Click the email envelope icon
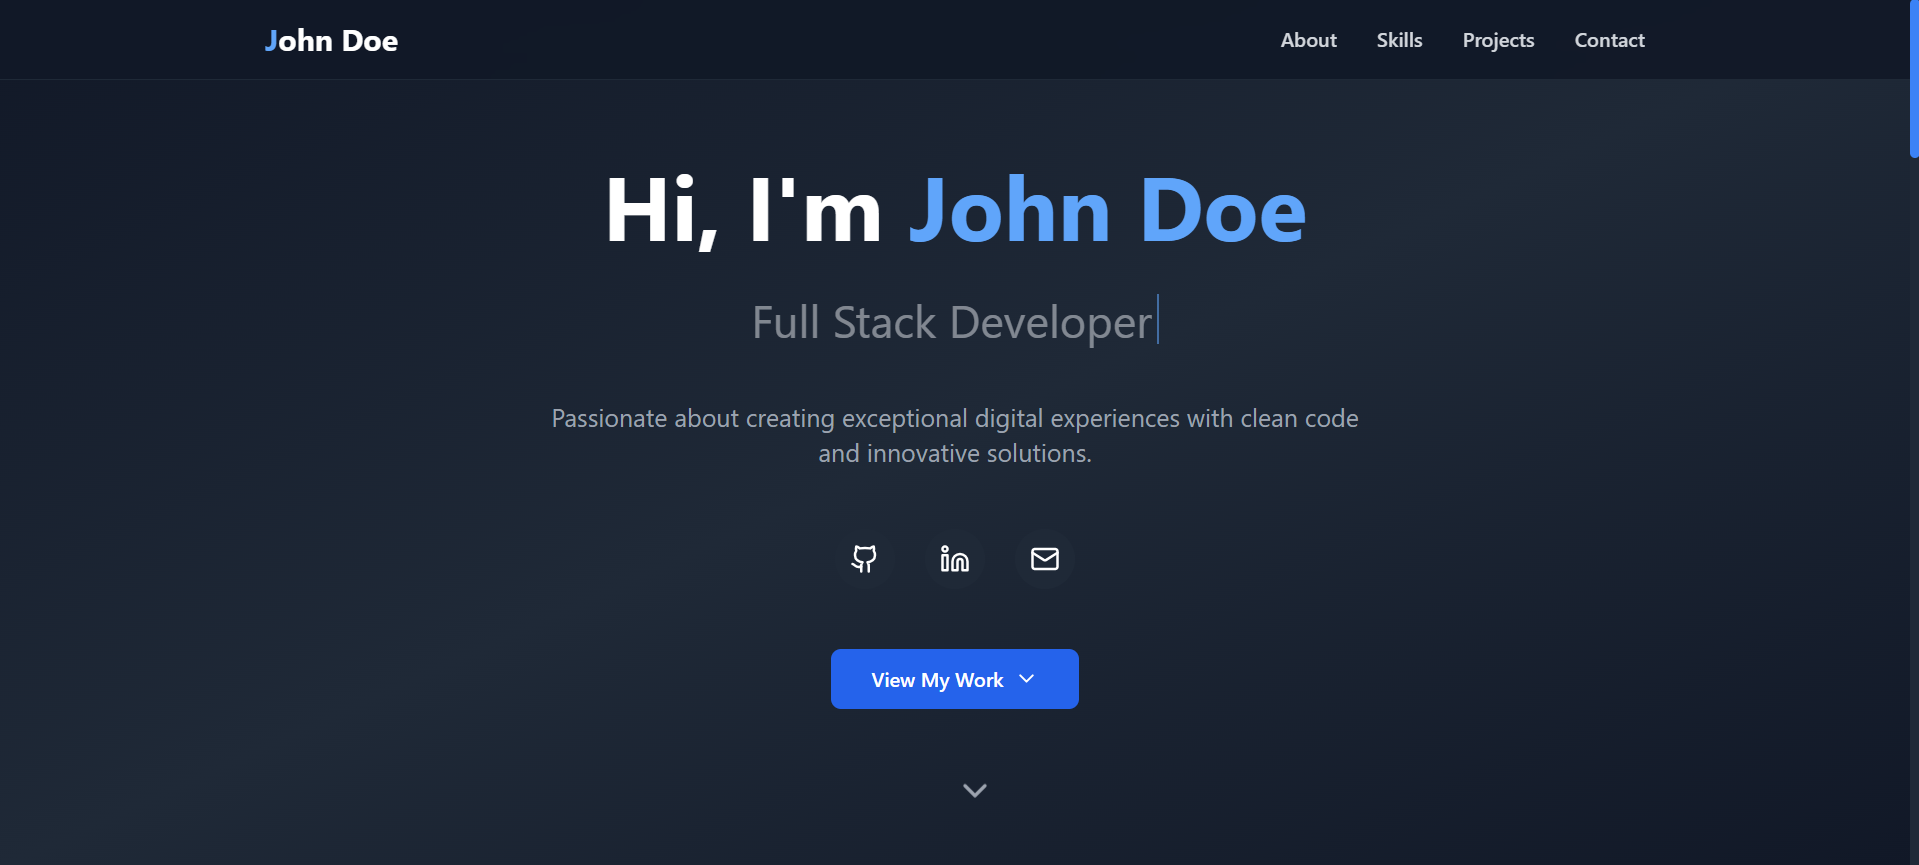 point(1044,559)
